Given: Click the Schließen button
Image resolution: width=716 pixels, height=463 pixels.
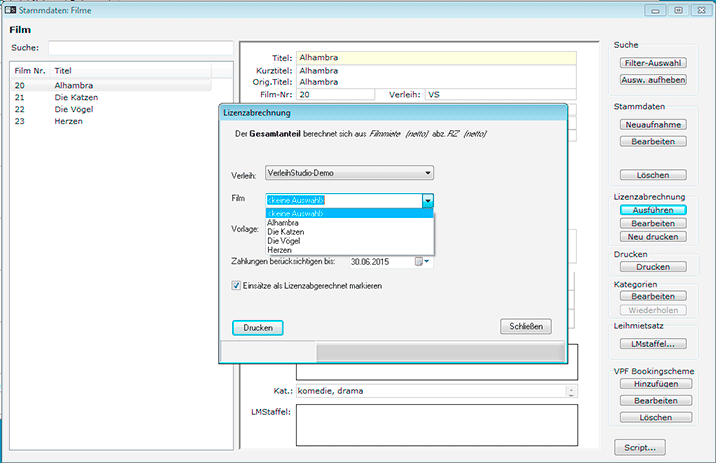Looking at the screenshot, I should (x=525, y=327).
